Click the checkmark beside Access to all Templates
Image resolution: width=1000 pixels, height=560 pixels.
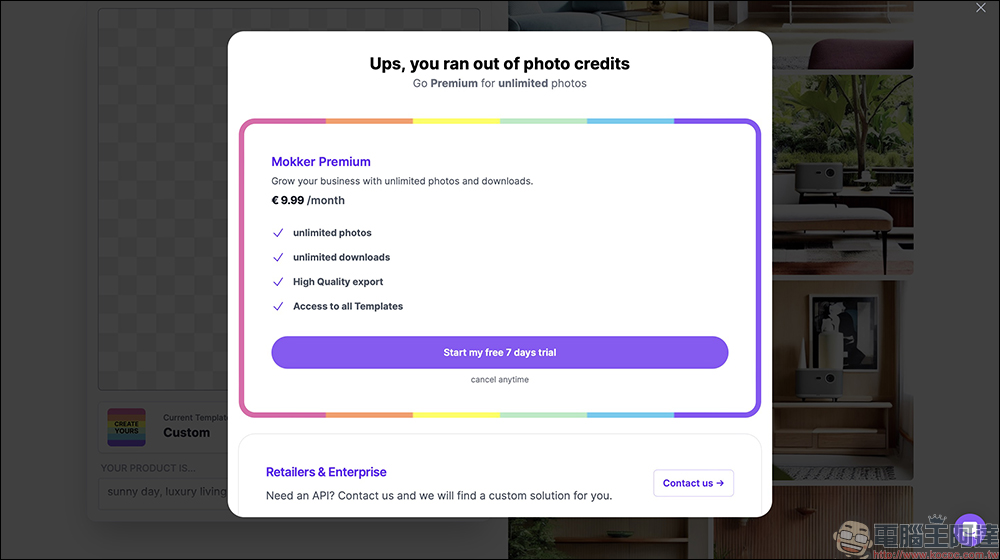(x=278, y=306)
